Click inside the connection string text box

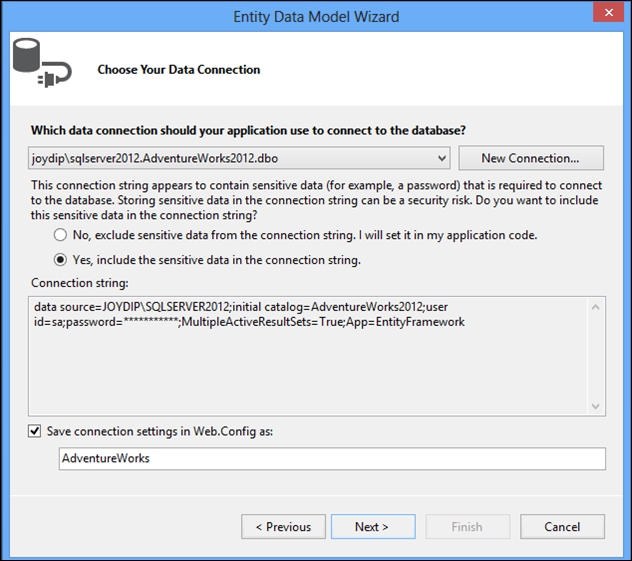click(308, 356)
